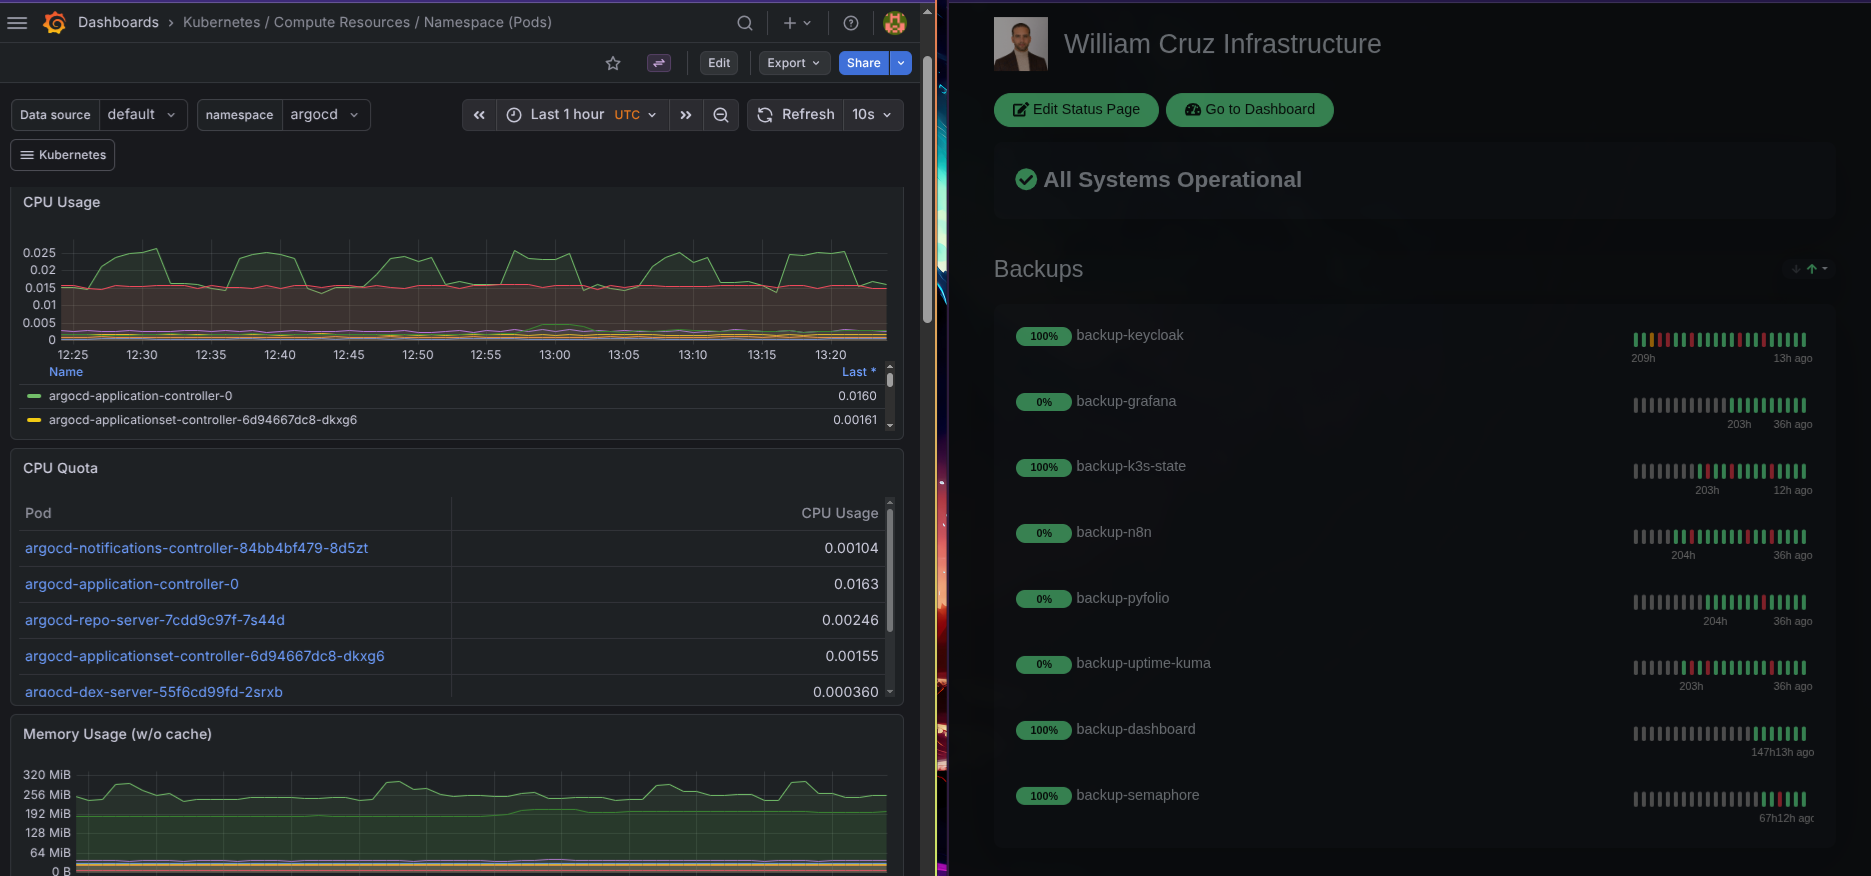Click the CPU Usage panel title

point(62,202)
